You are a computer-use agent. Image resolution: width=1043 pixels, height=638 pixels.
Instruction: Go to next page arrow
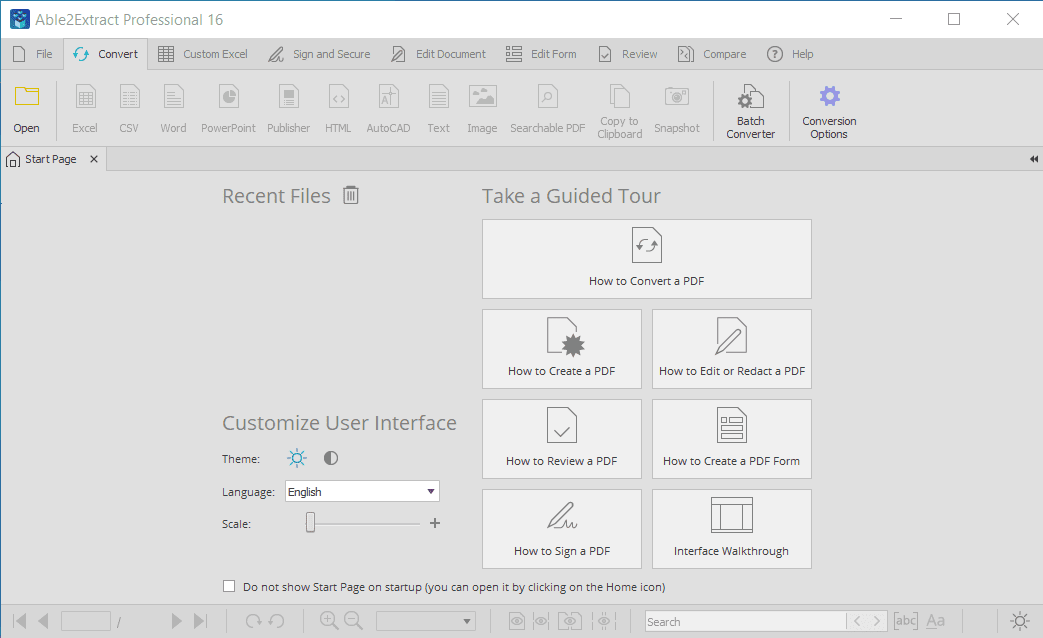[x=176, y=621]
